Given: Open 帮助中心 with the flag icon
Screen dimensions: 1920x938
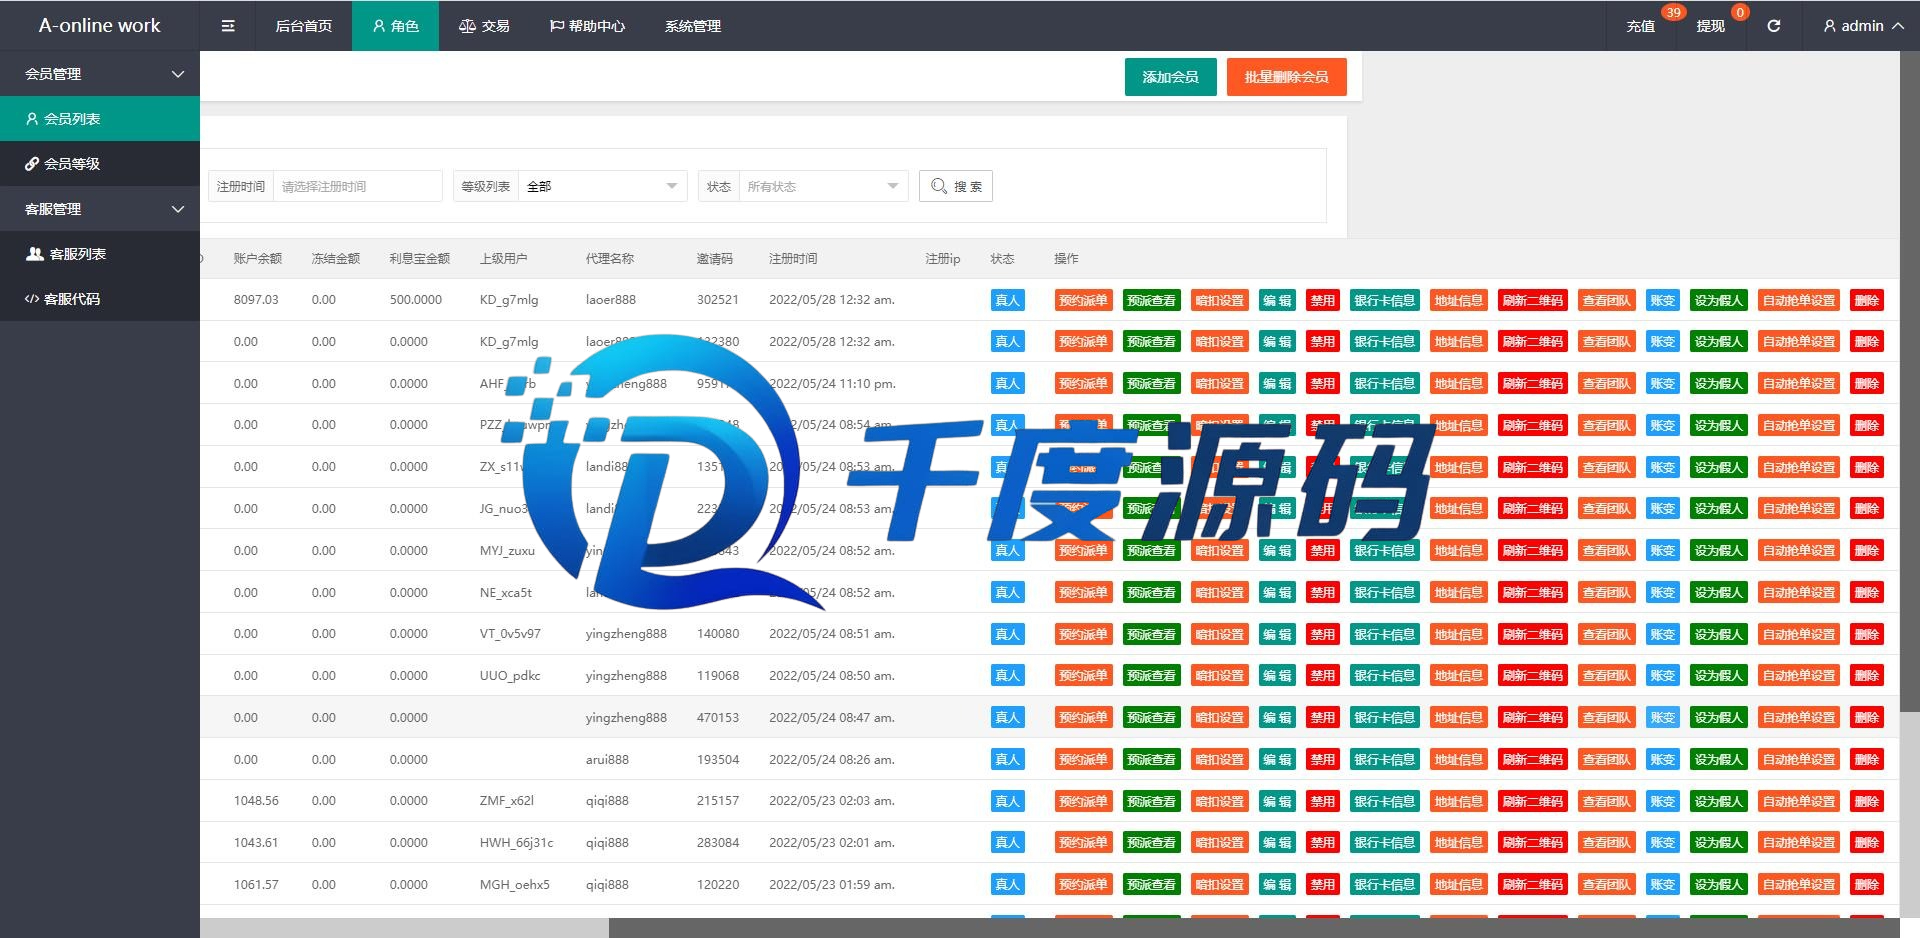Looking at the screenshot, I should (x=587, y=26).
